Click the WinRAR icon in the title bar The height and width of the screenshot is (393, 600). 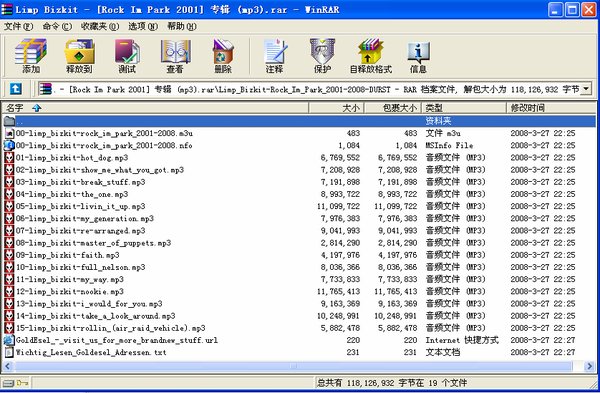pyautogui.click(x=7, y=9)
